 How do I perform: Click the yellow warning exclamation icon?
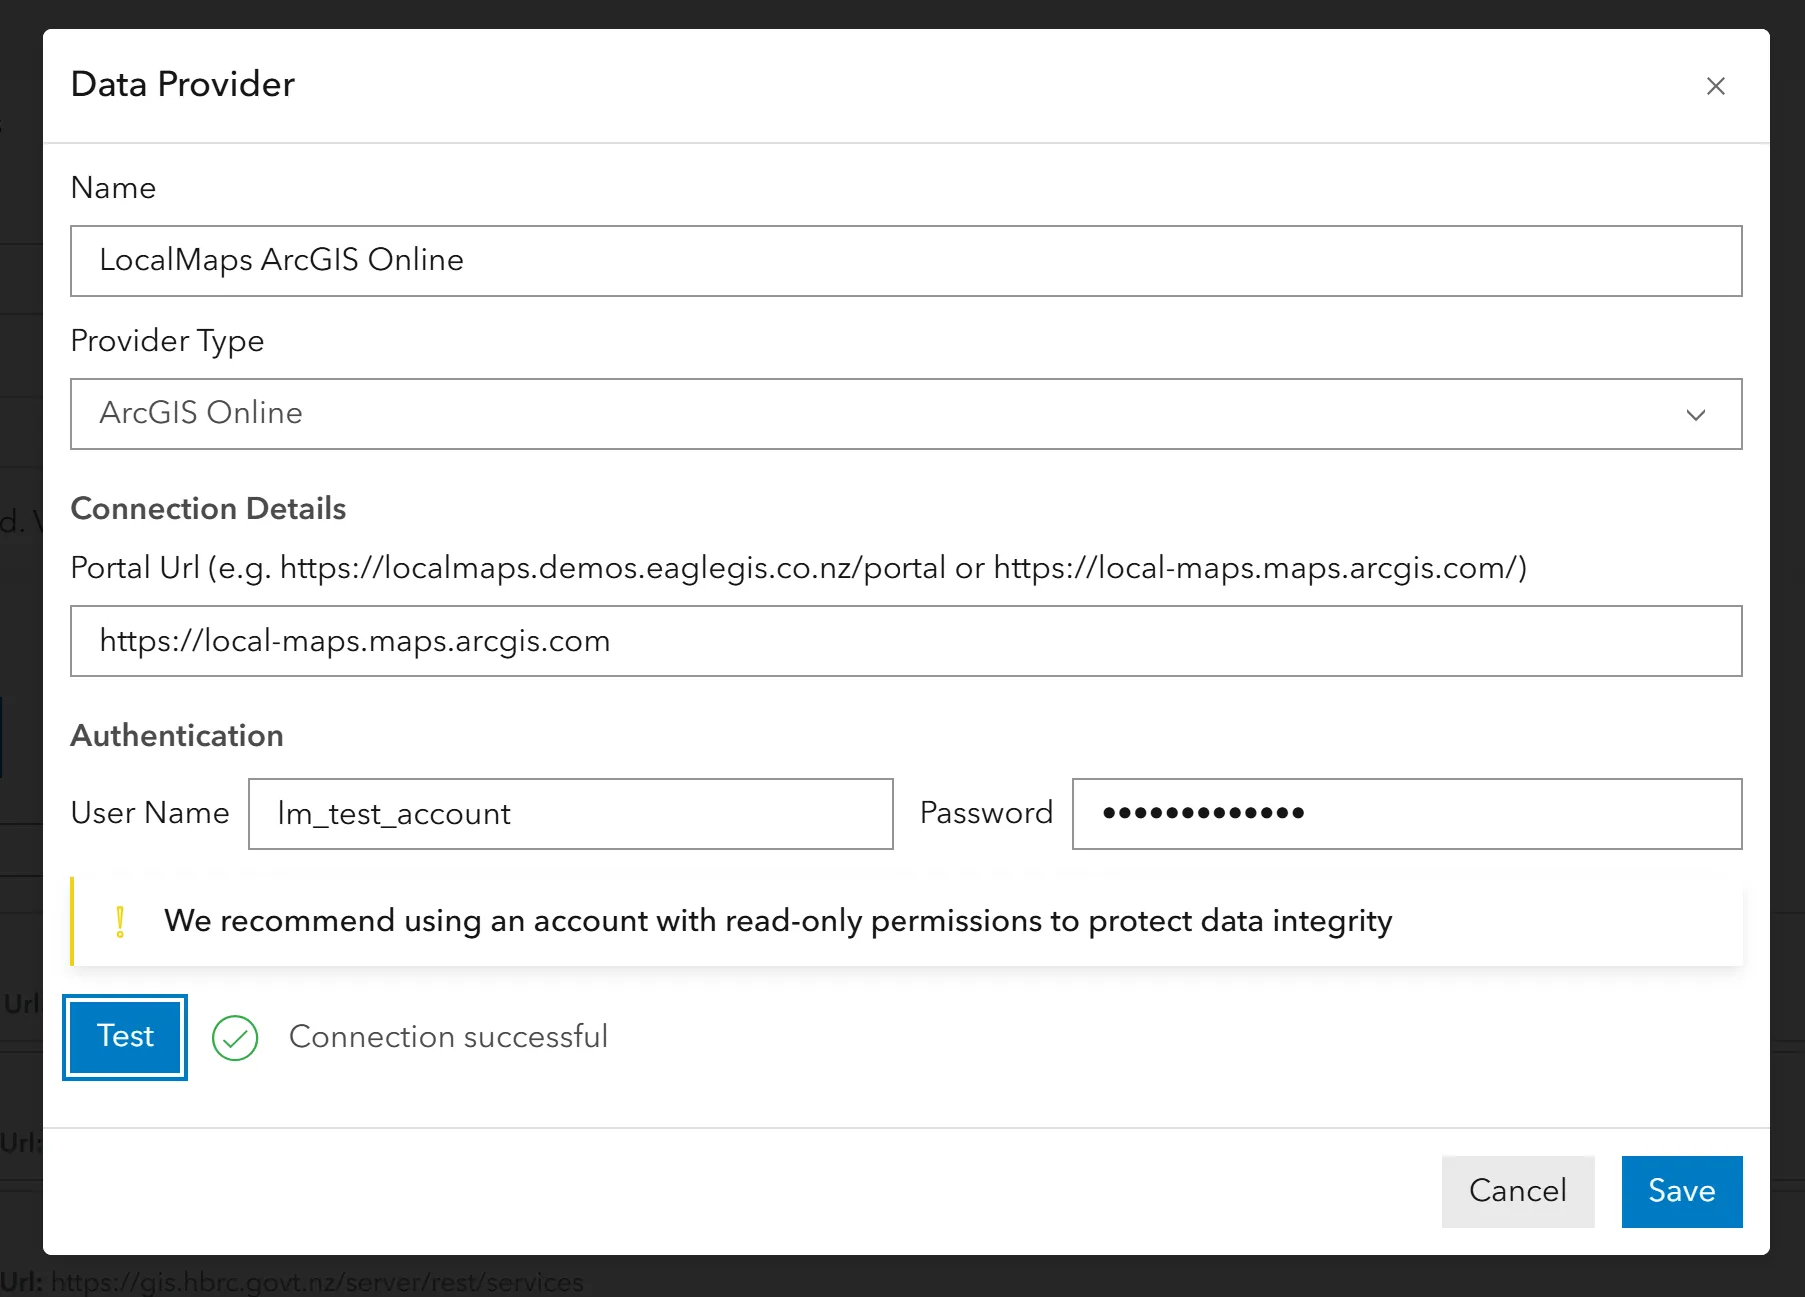point(120,921)
